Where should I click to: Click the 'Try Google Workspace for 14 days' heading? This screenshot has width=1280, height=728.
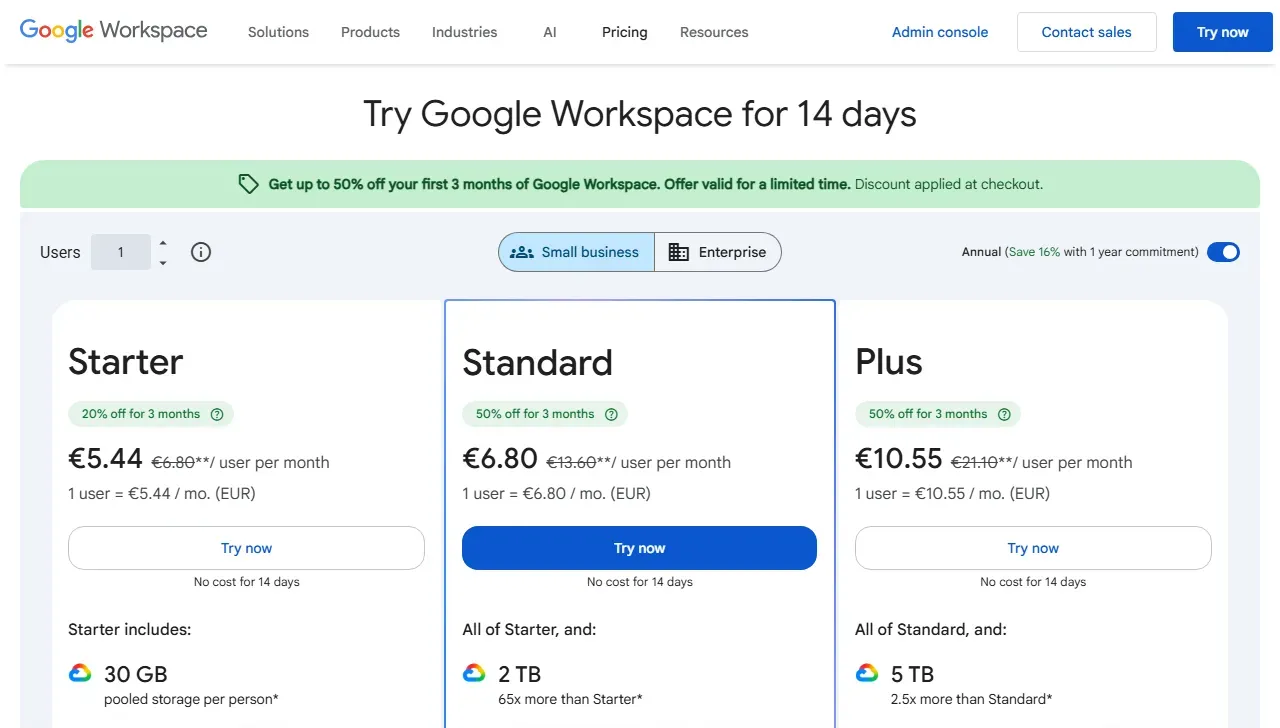click(x=640, y=114)
